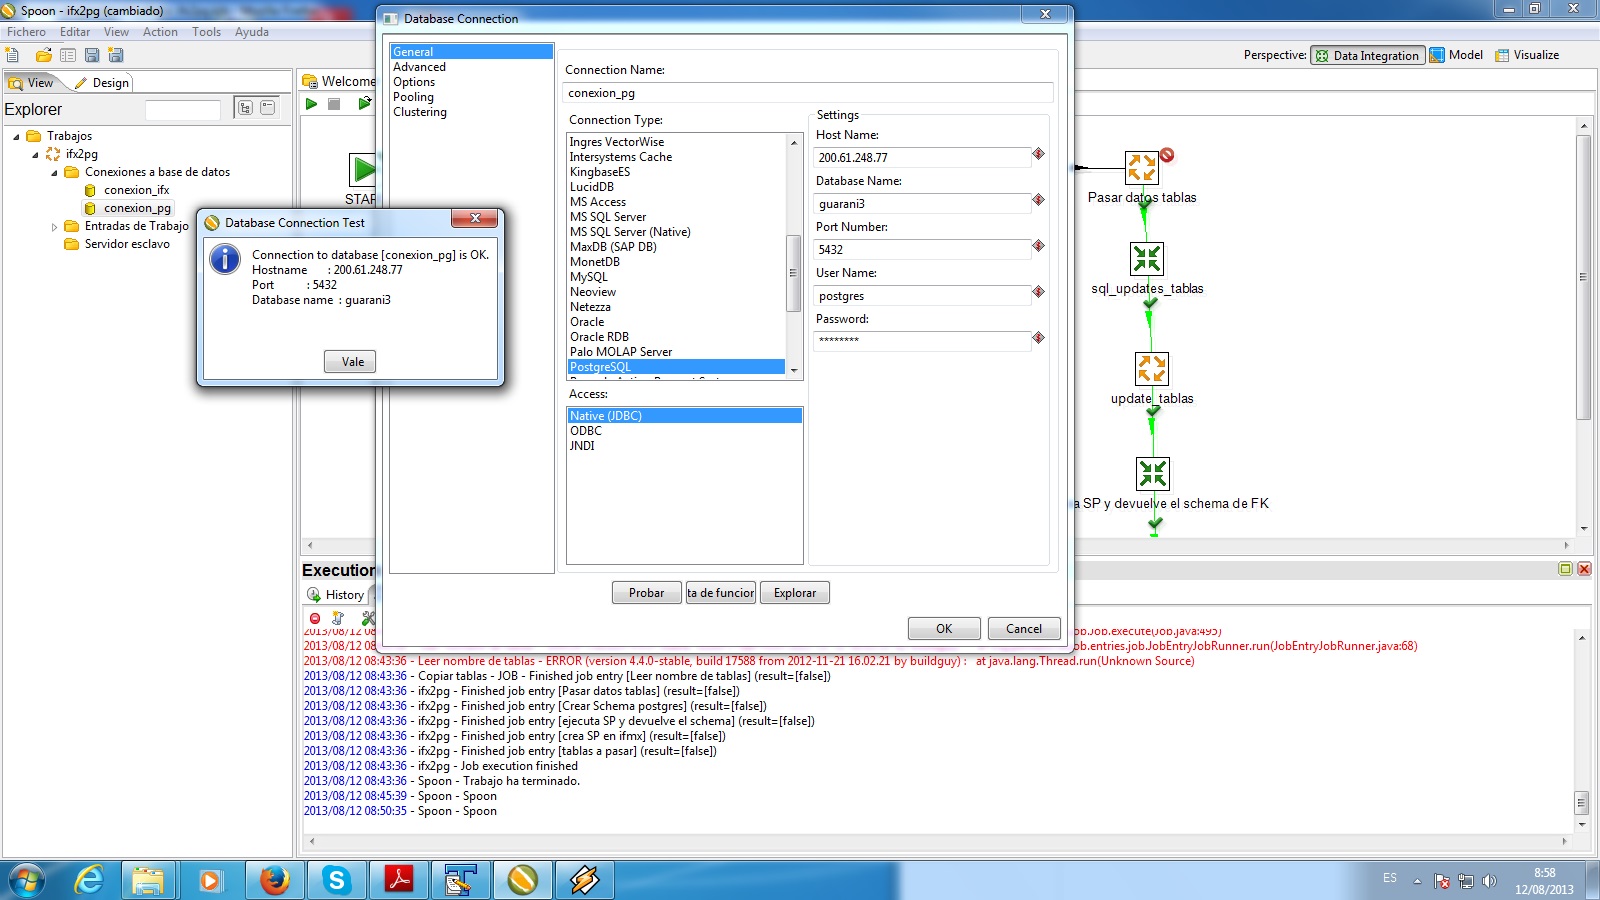
Task: Click red variable diamond next to Database Name
Action: click(x=1038, y=200)
